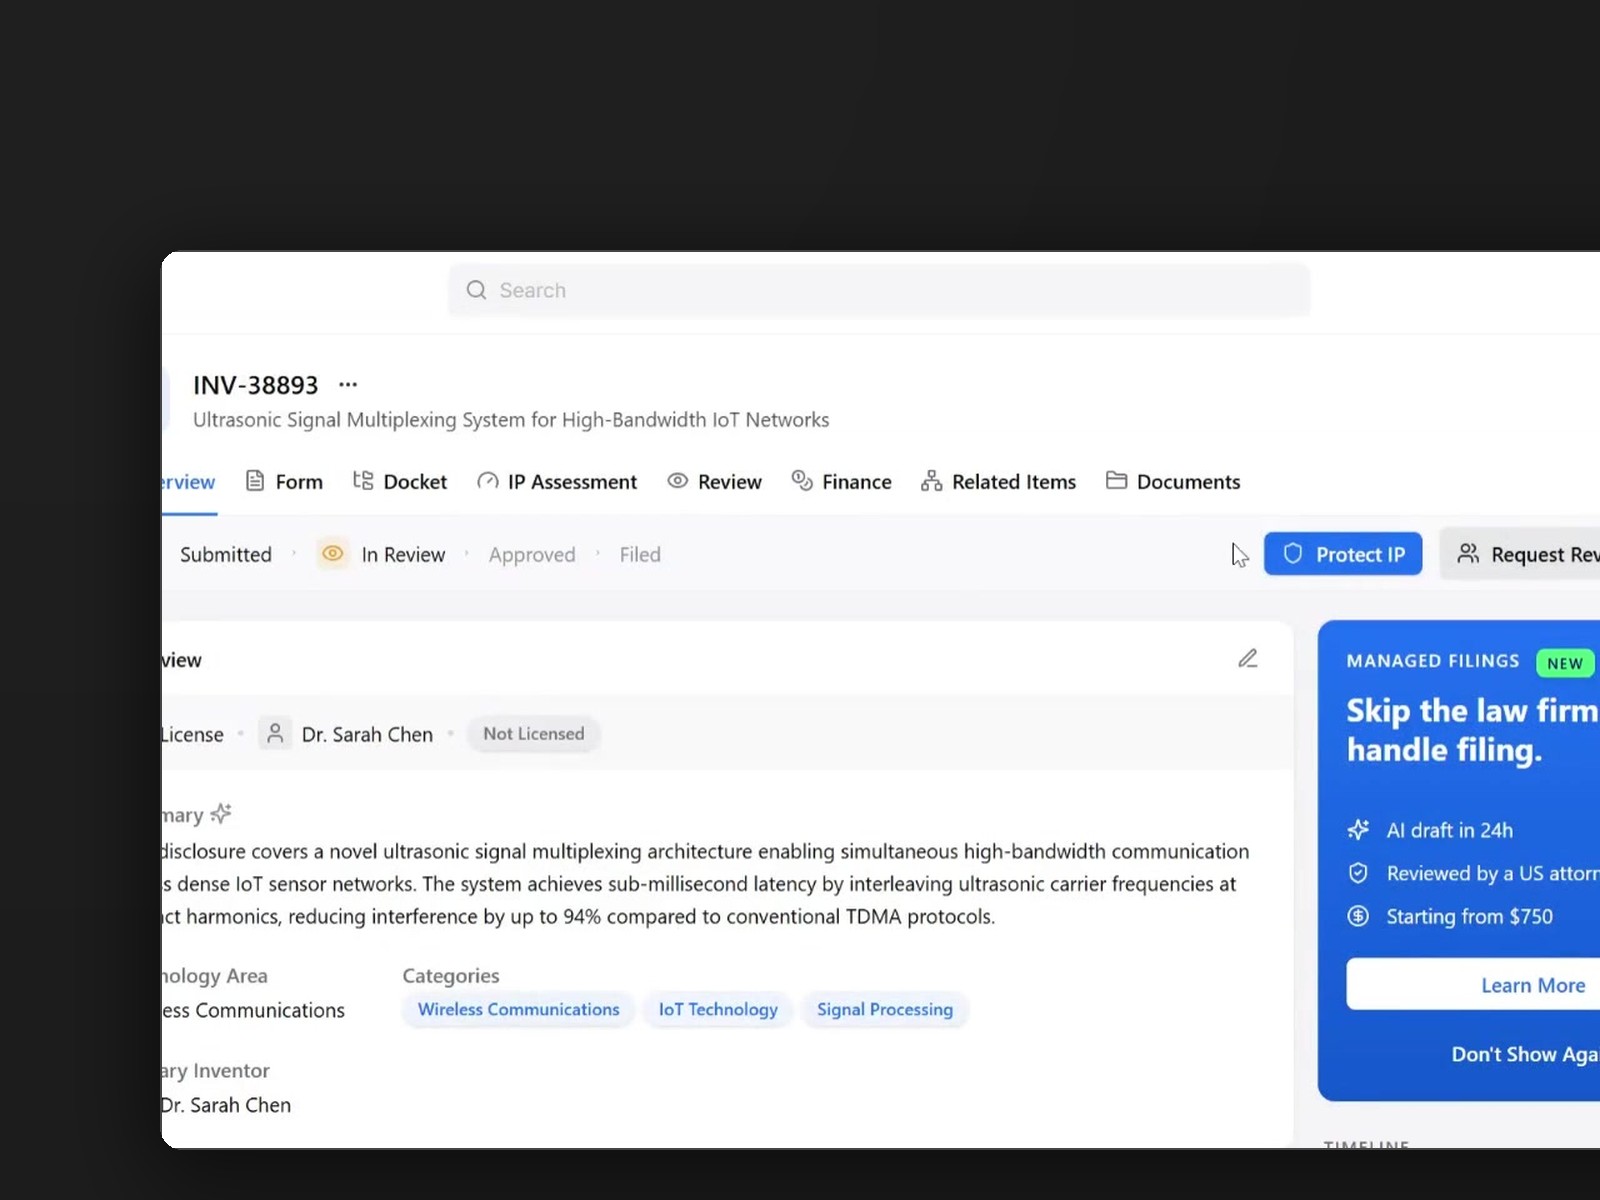Click the pencil edit icon in overview card

tap(1247, 658)
